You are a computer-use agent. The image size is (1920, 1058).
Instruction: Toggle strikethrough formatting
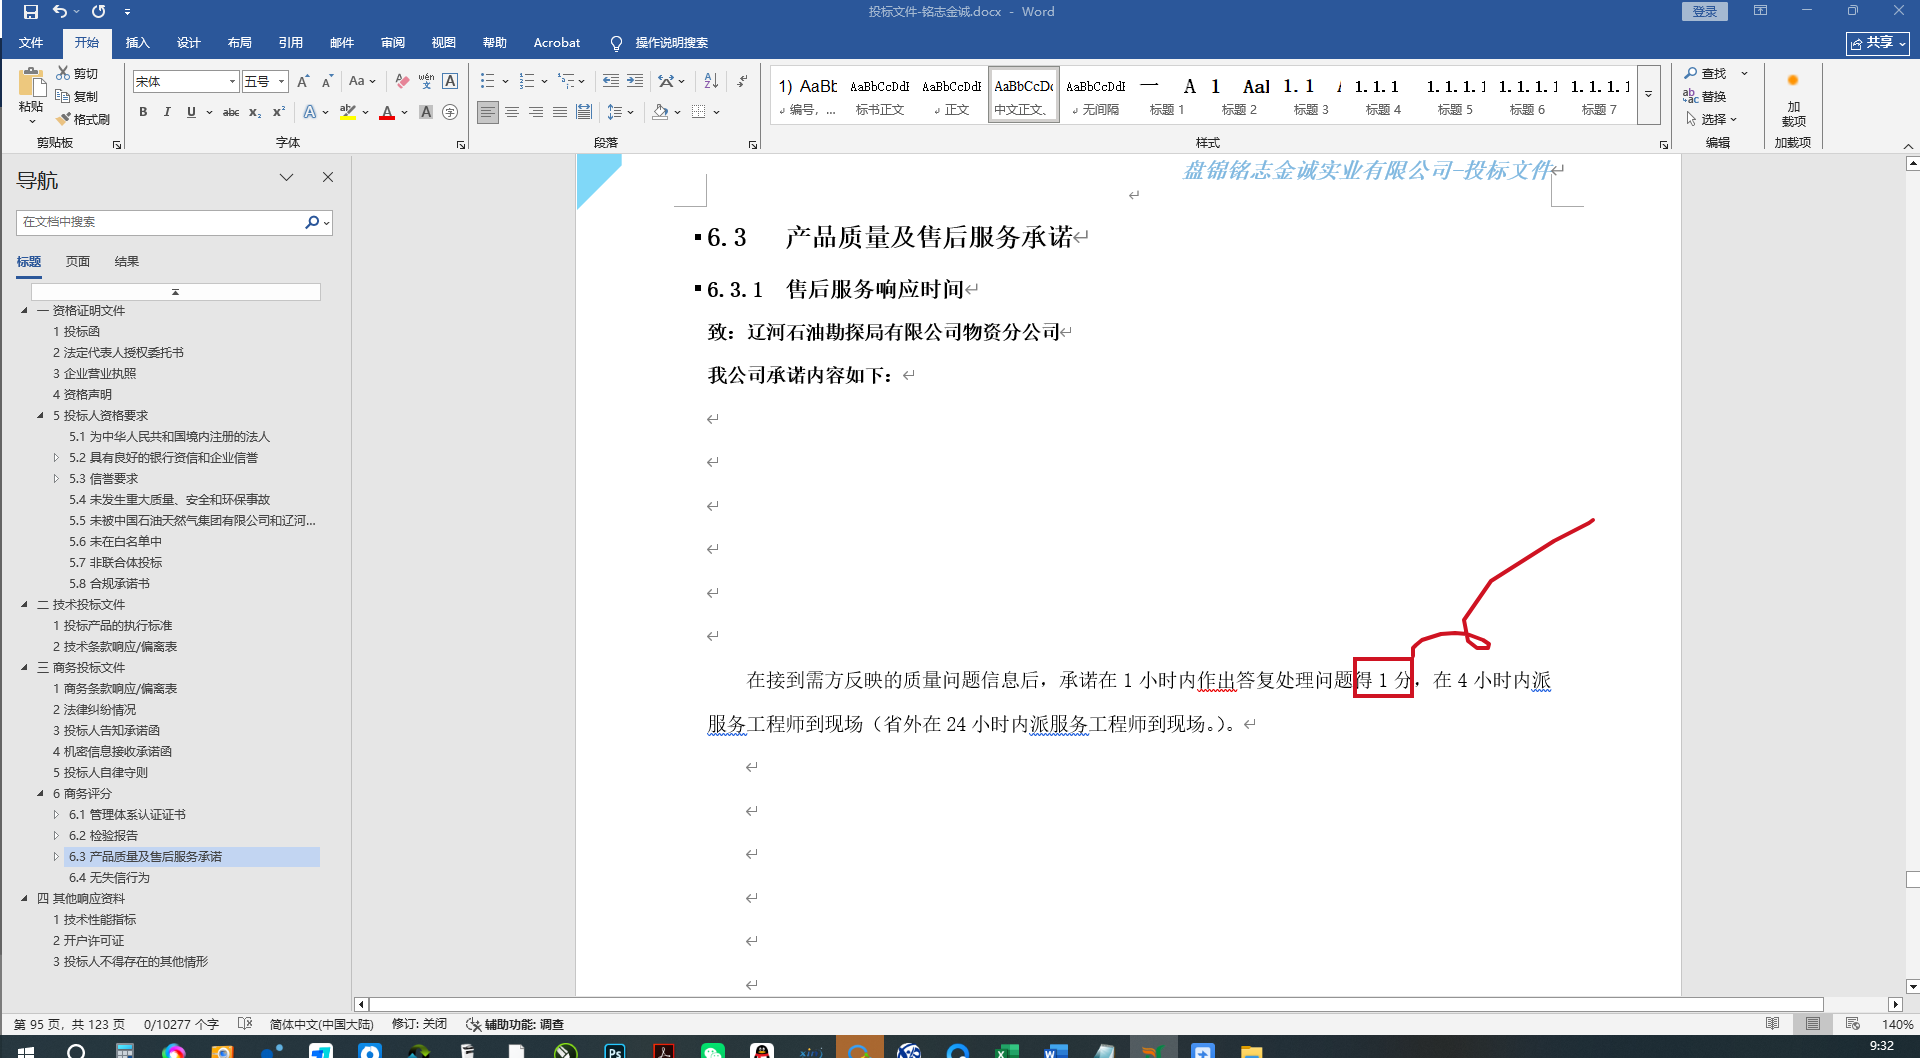click(231, 112)
